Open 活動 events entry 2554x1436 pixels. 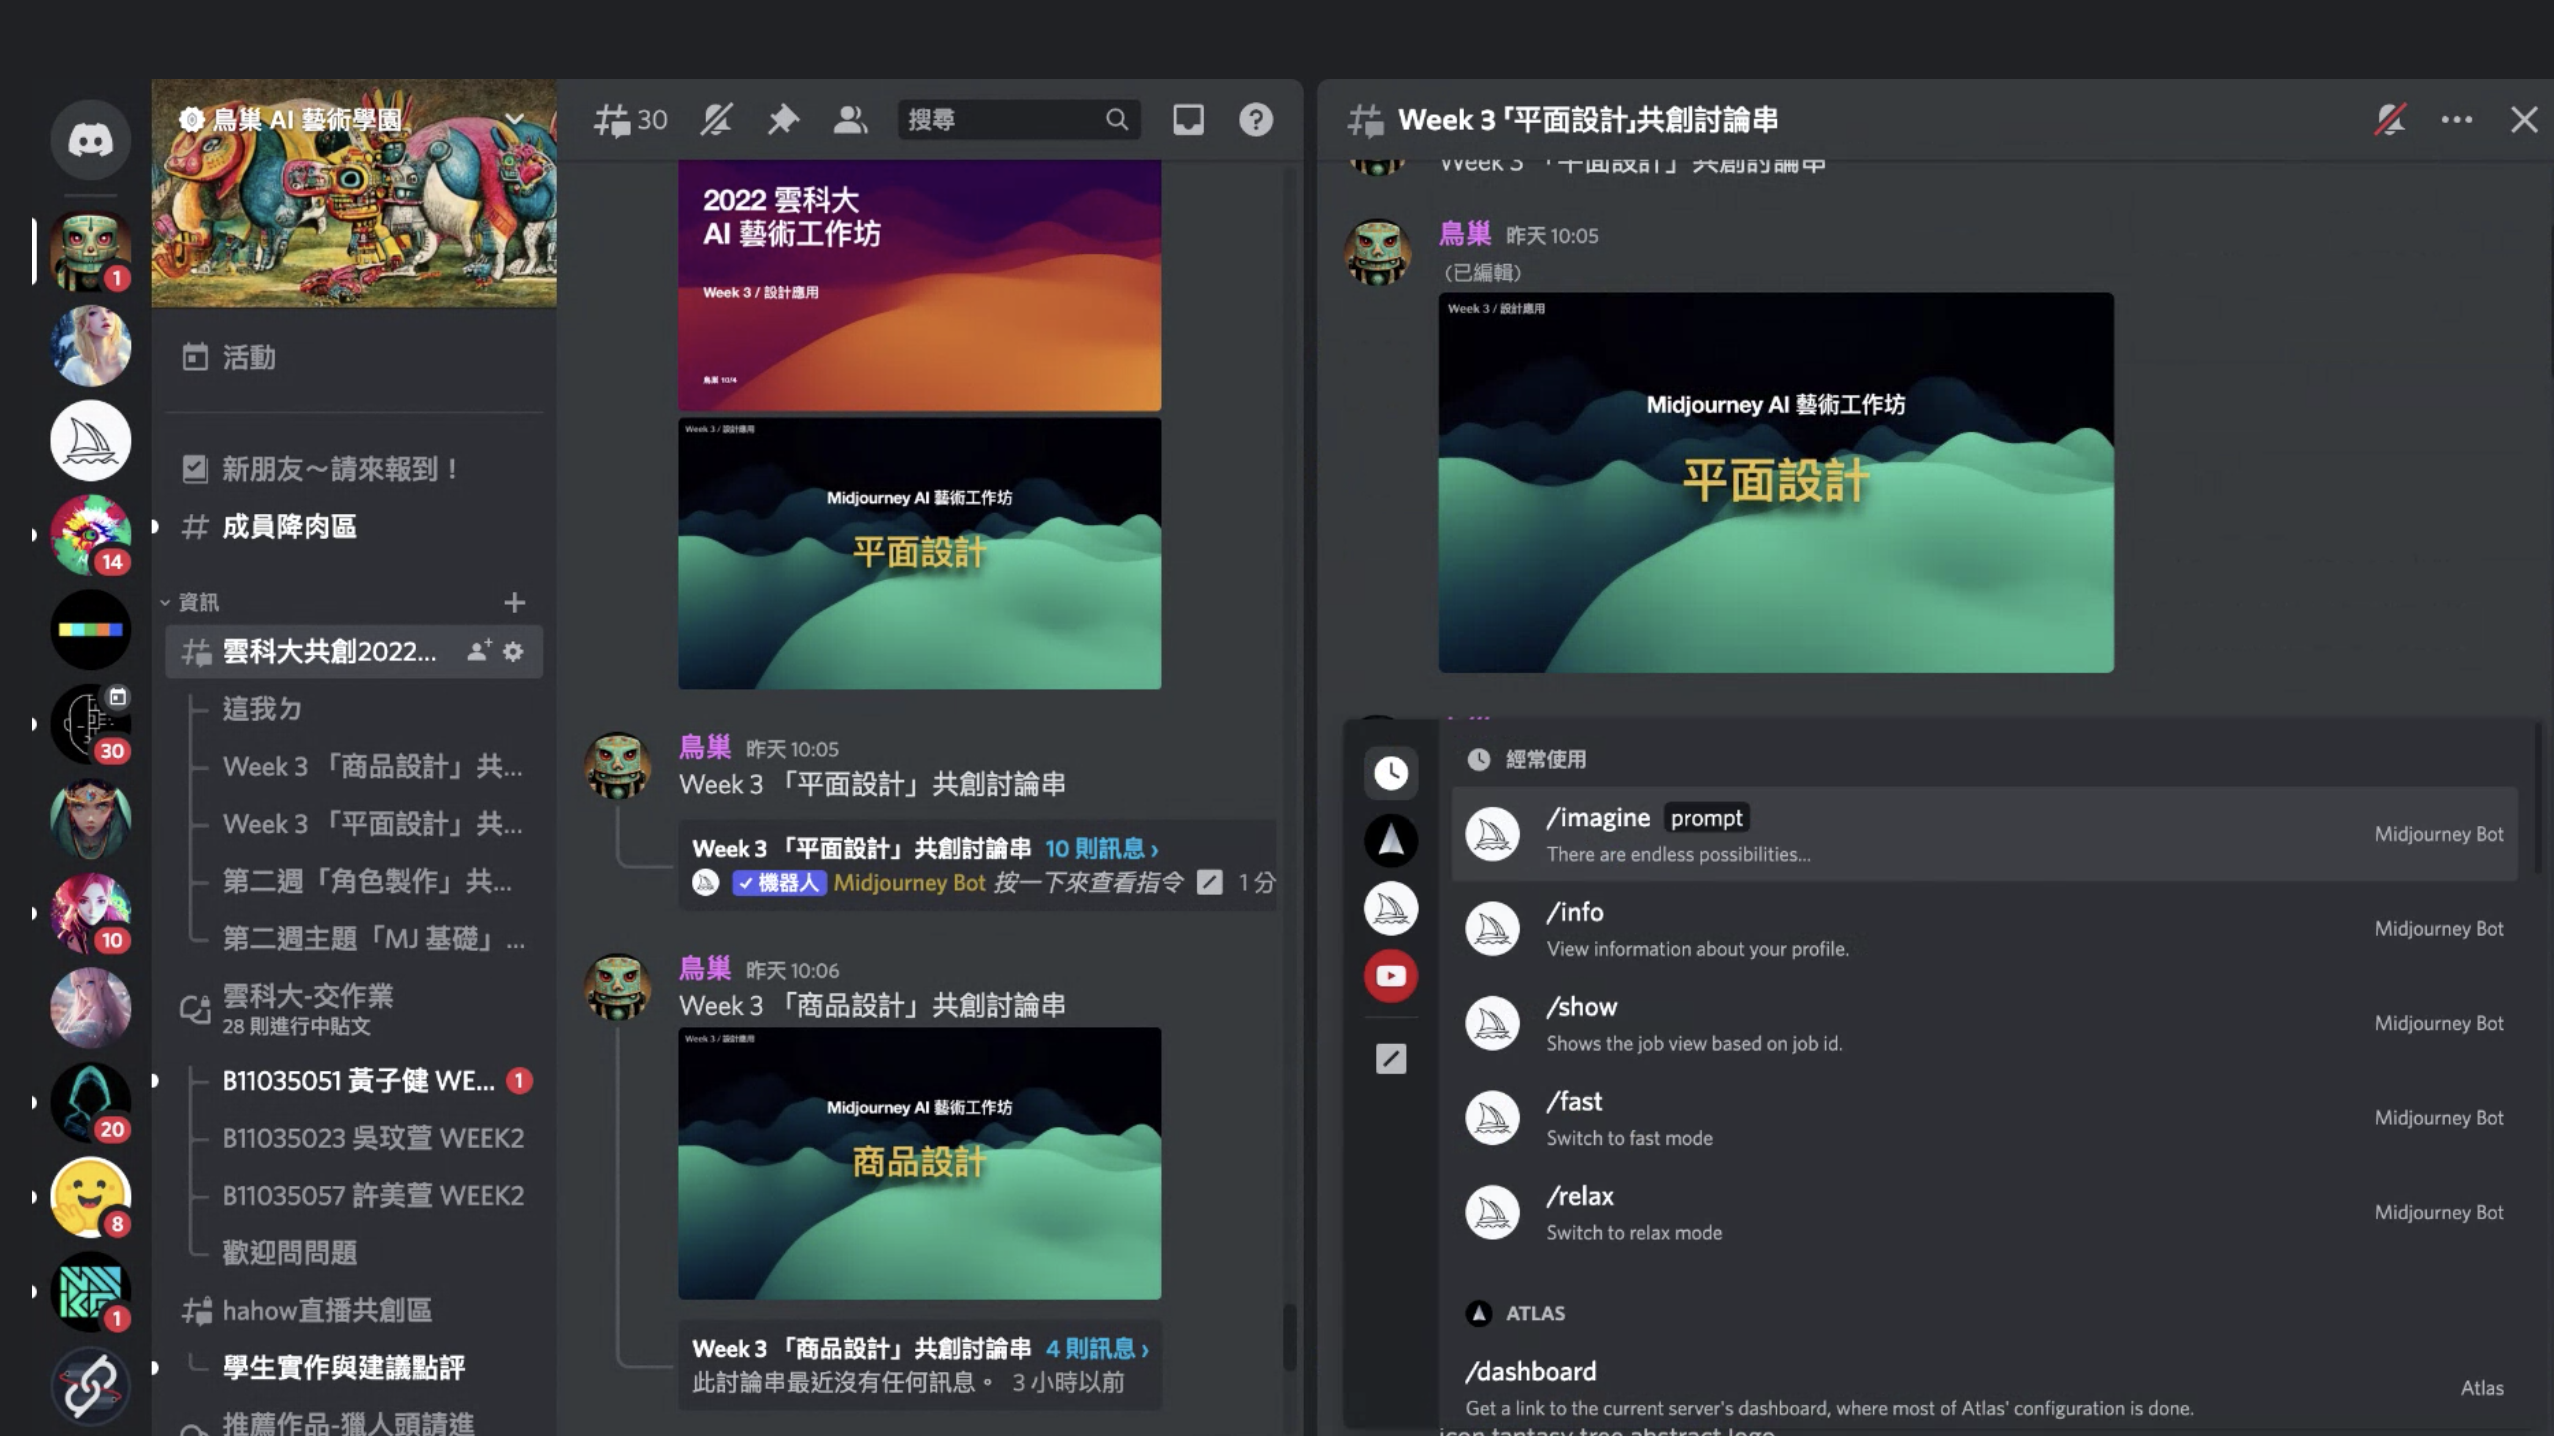[x=354, y=357]
